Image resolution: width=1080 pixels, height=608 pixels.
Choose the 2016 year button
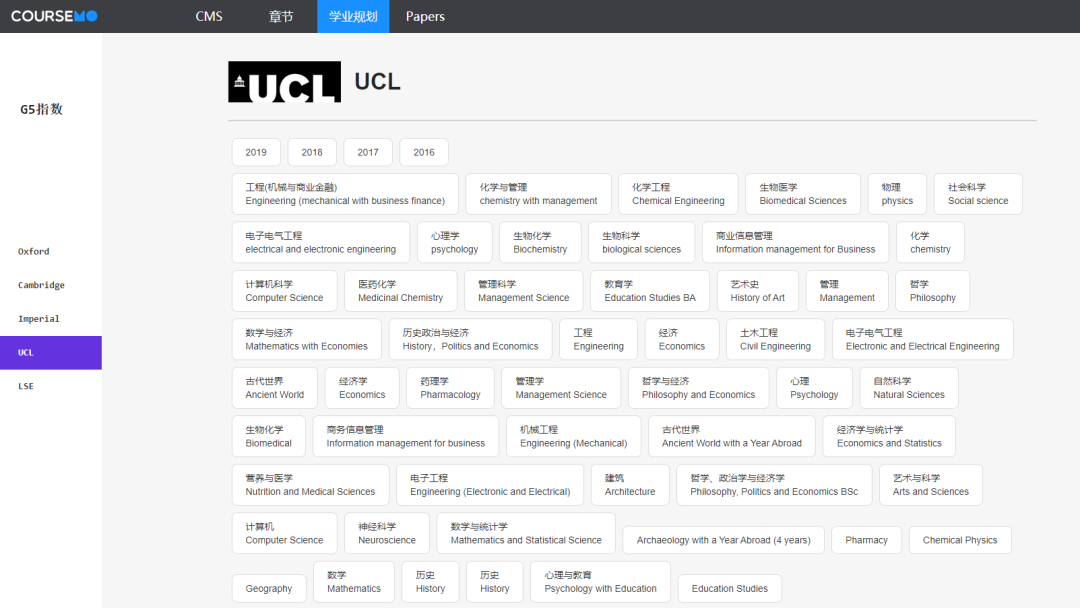coord(424,152)
